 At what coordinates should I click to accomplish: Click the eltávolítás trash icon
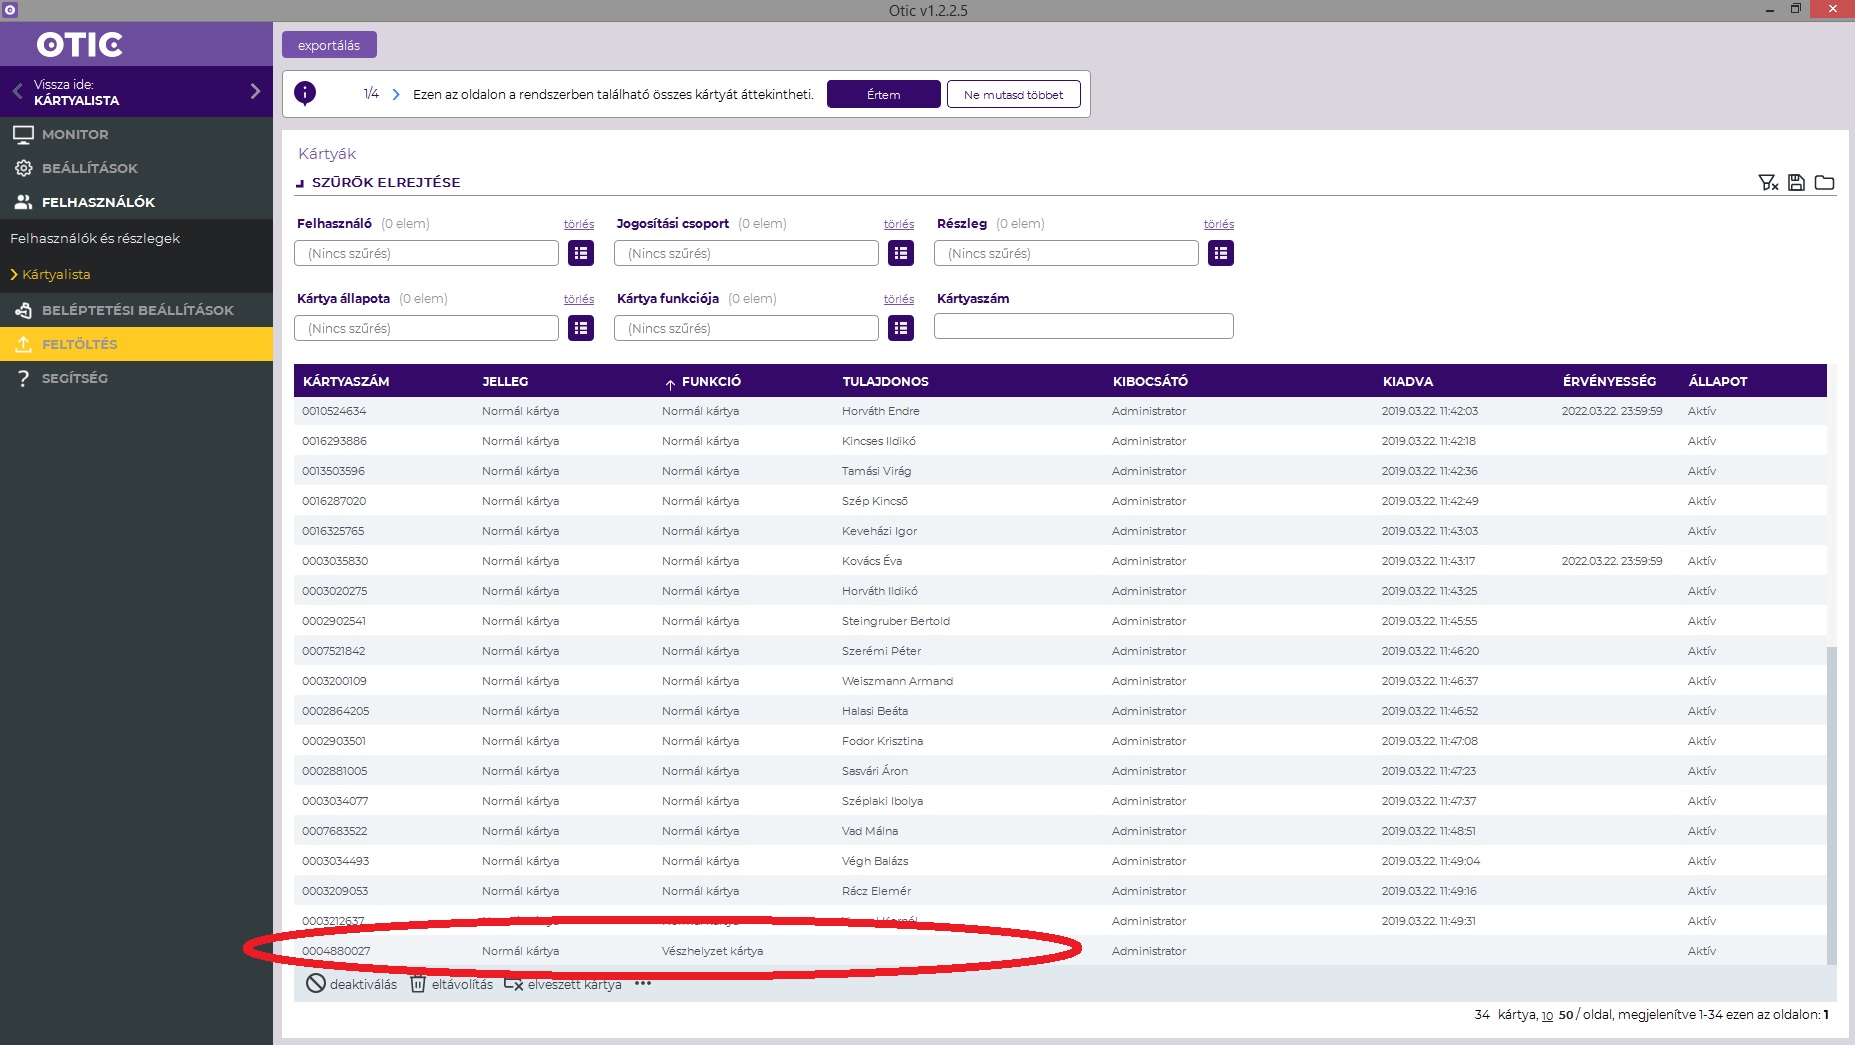coord(418,984)
